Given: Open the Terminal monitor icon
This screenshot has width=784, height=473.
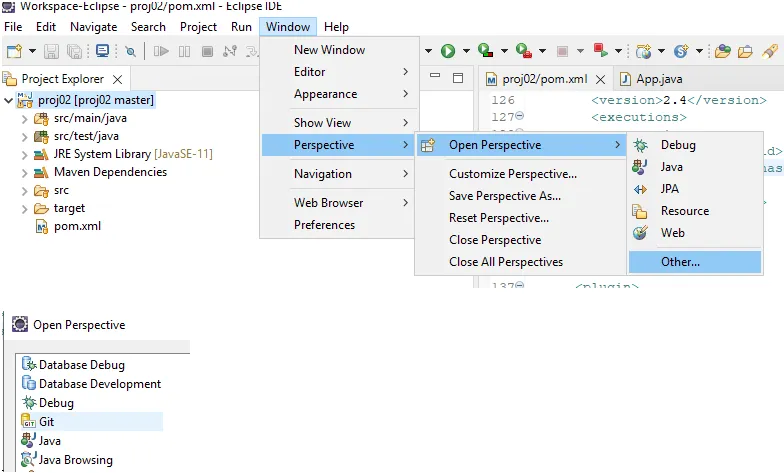Looking at the screenshot, I should 102,51.
